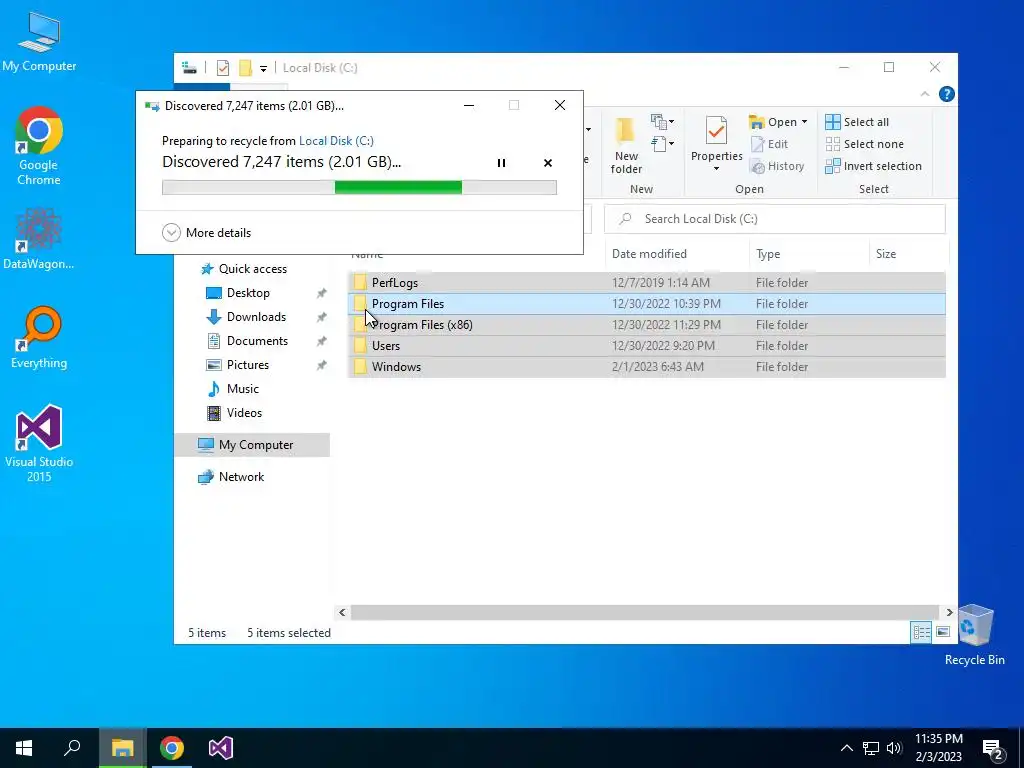Viewport: 1024px width, 768px height.
Task: Select the Windows folder
Action: click(647, 366)
